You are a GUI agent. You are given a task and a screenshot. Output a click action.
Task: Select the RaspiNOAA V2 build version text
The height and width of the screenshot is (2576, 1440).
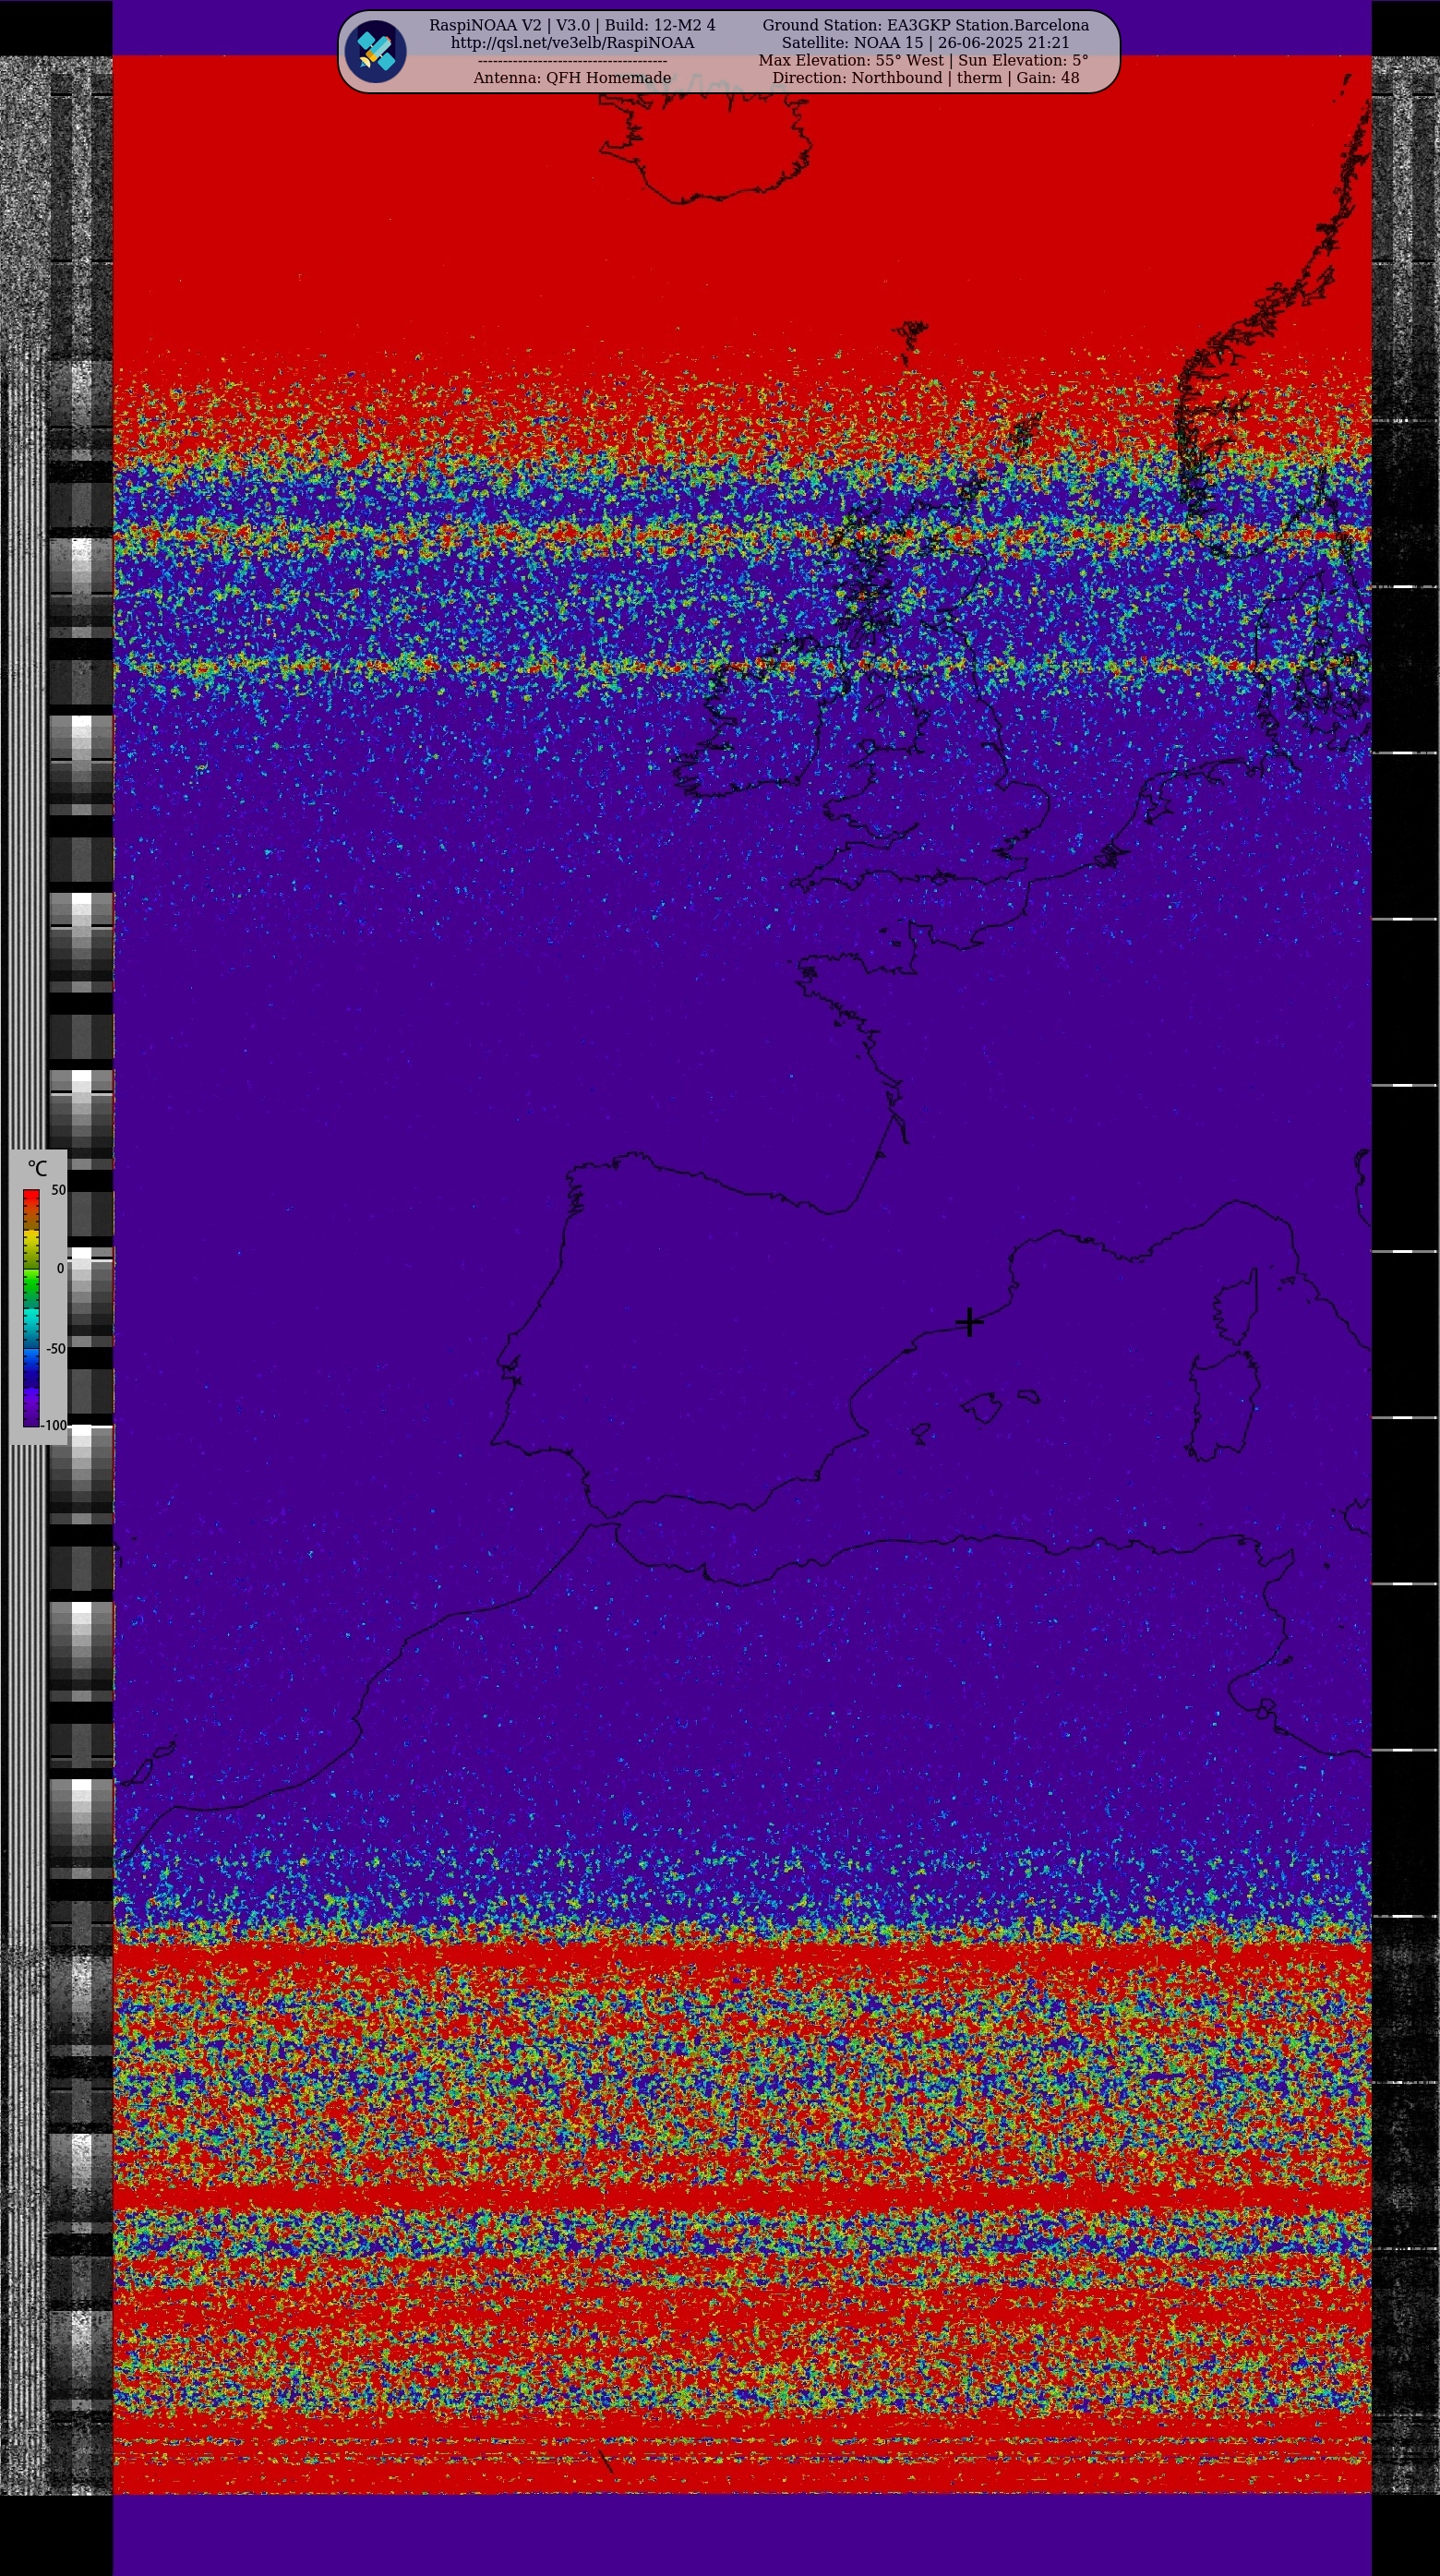[x=572, y=25]
